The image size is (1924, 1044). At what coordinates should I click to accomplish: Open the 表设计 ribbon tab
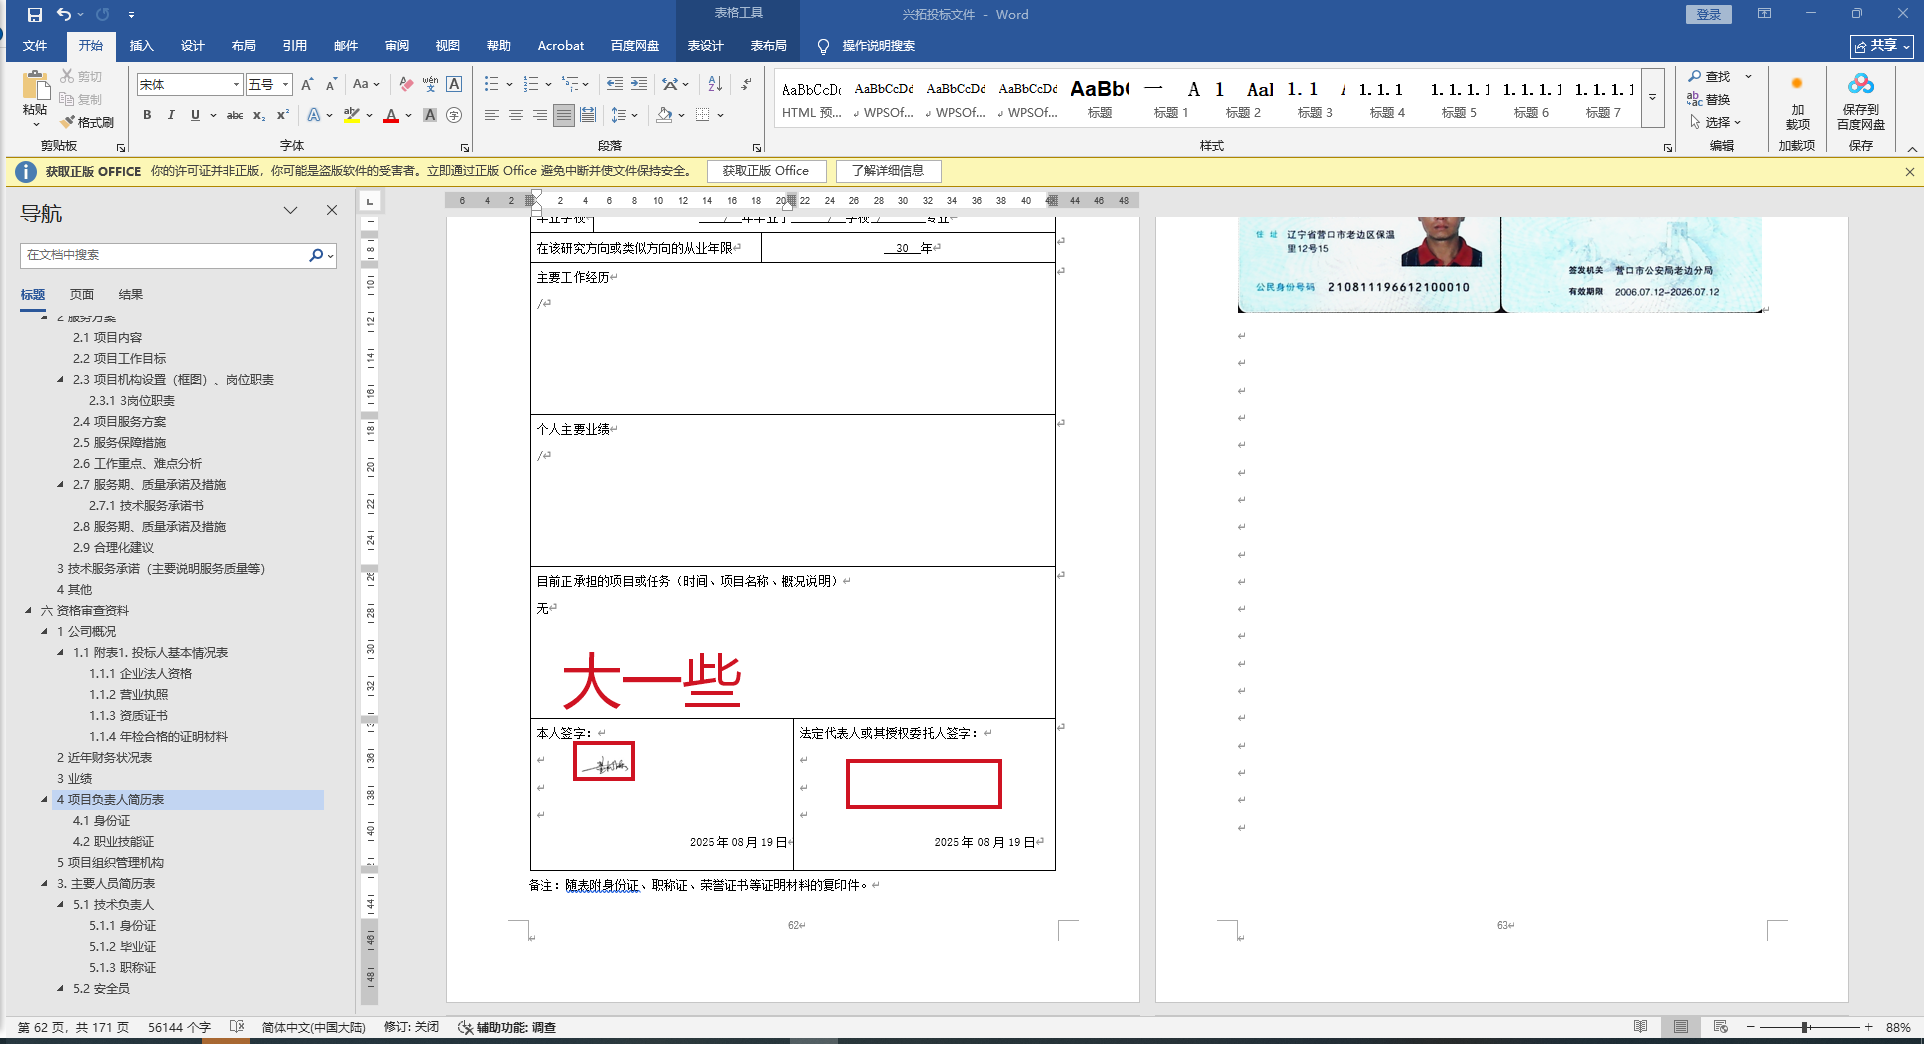tap(706, 46)
